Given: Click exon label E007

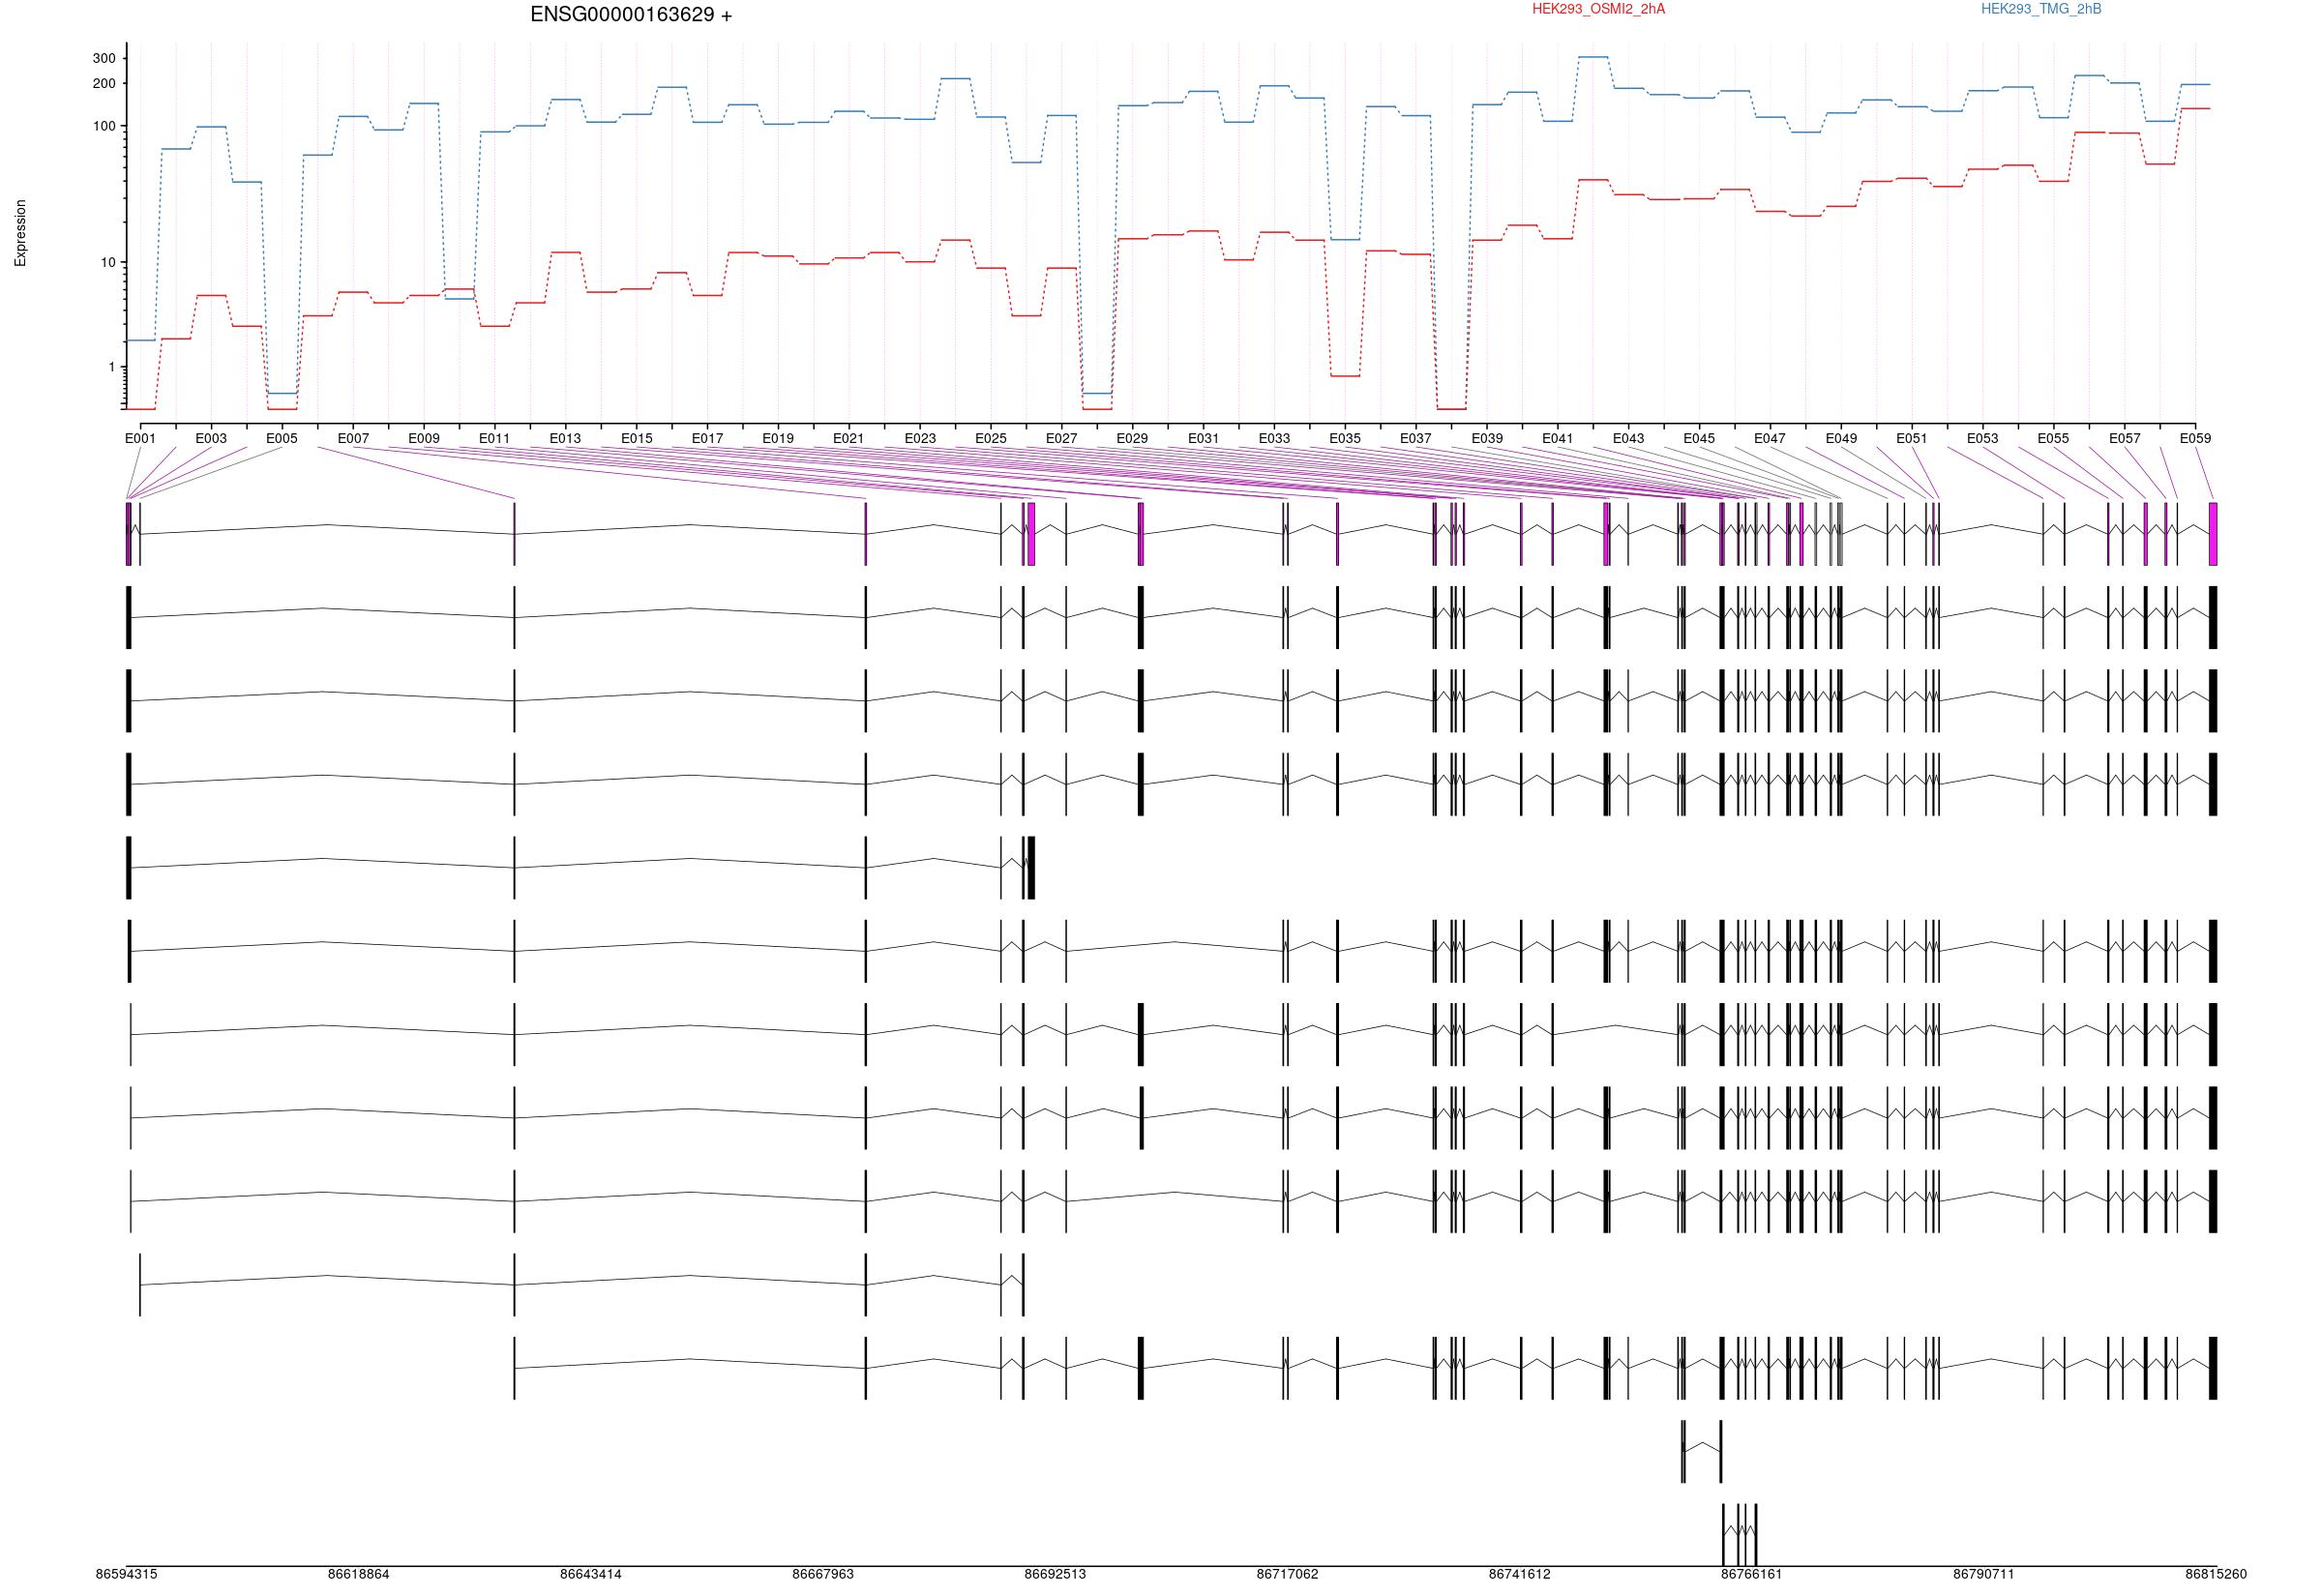Looking at the screenshot, I should pyautogui.click(x=353, y=438).
